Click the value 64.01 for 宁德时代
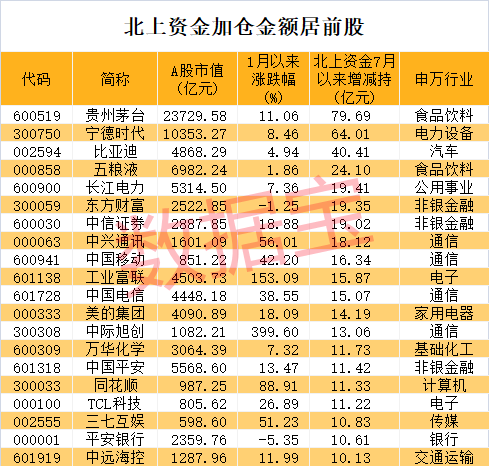 351,134
